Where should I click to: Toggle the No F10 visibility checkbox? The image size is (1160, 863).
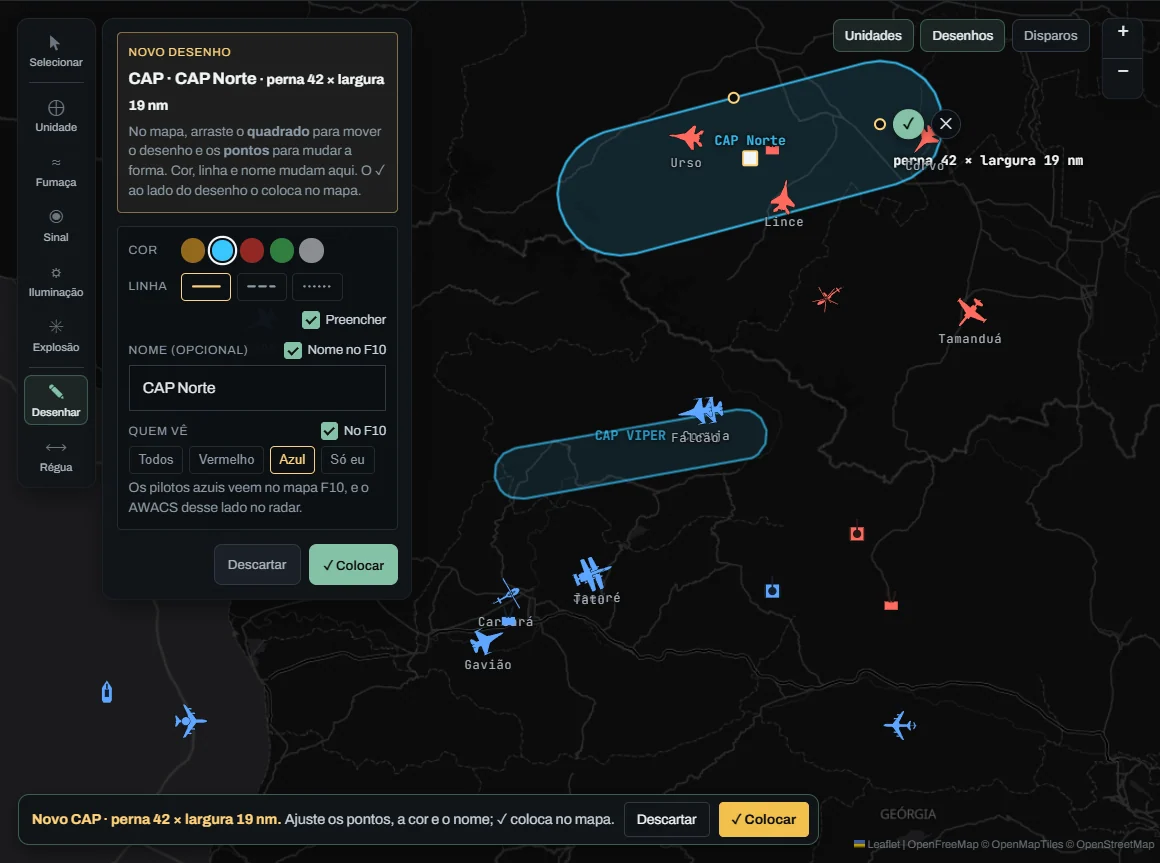(329, 430)
